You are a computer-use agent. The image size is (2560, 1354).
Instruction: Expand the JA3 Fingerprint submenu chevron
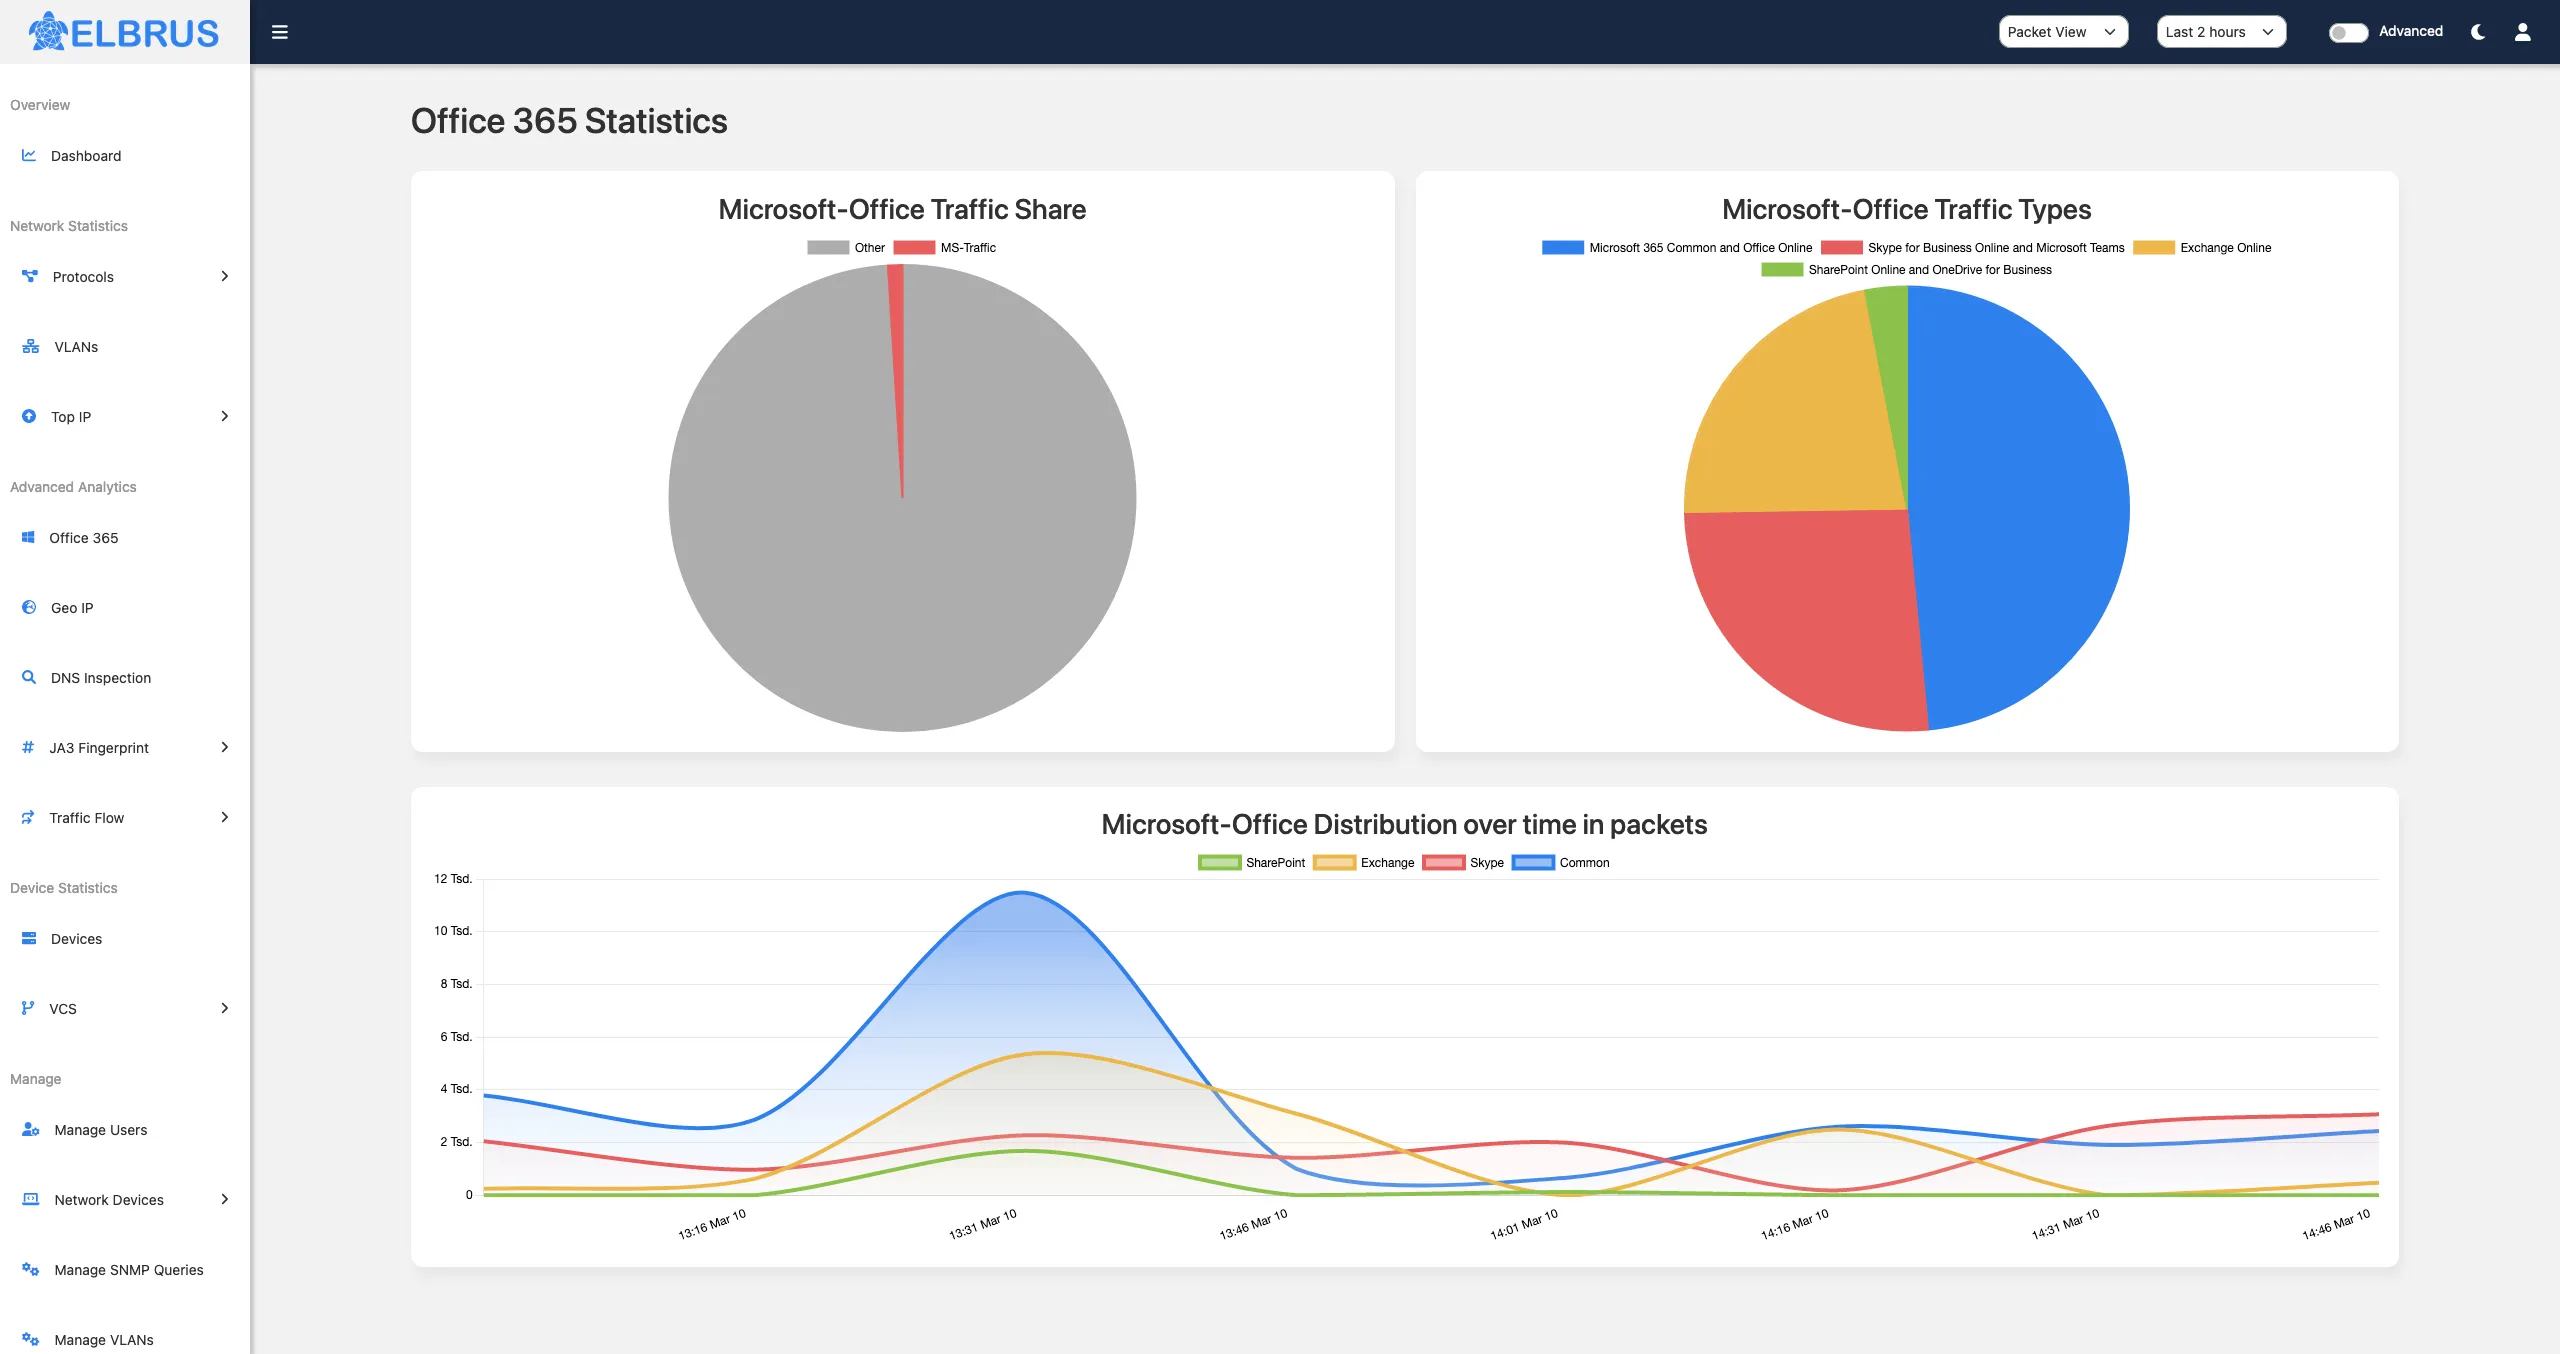point(225,747)
